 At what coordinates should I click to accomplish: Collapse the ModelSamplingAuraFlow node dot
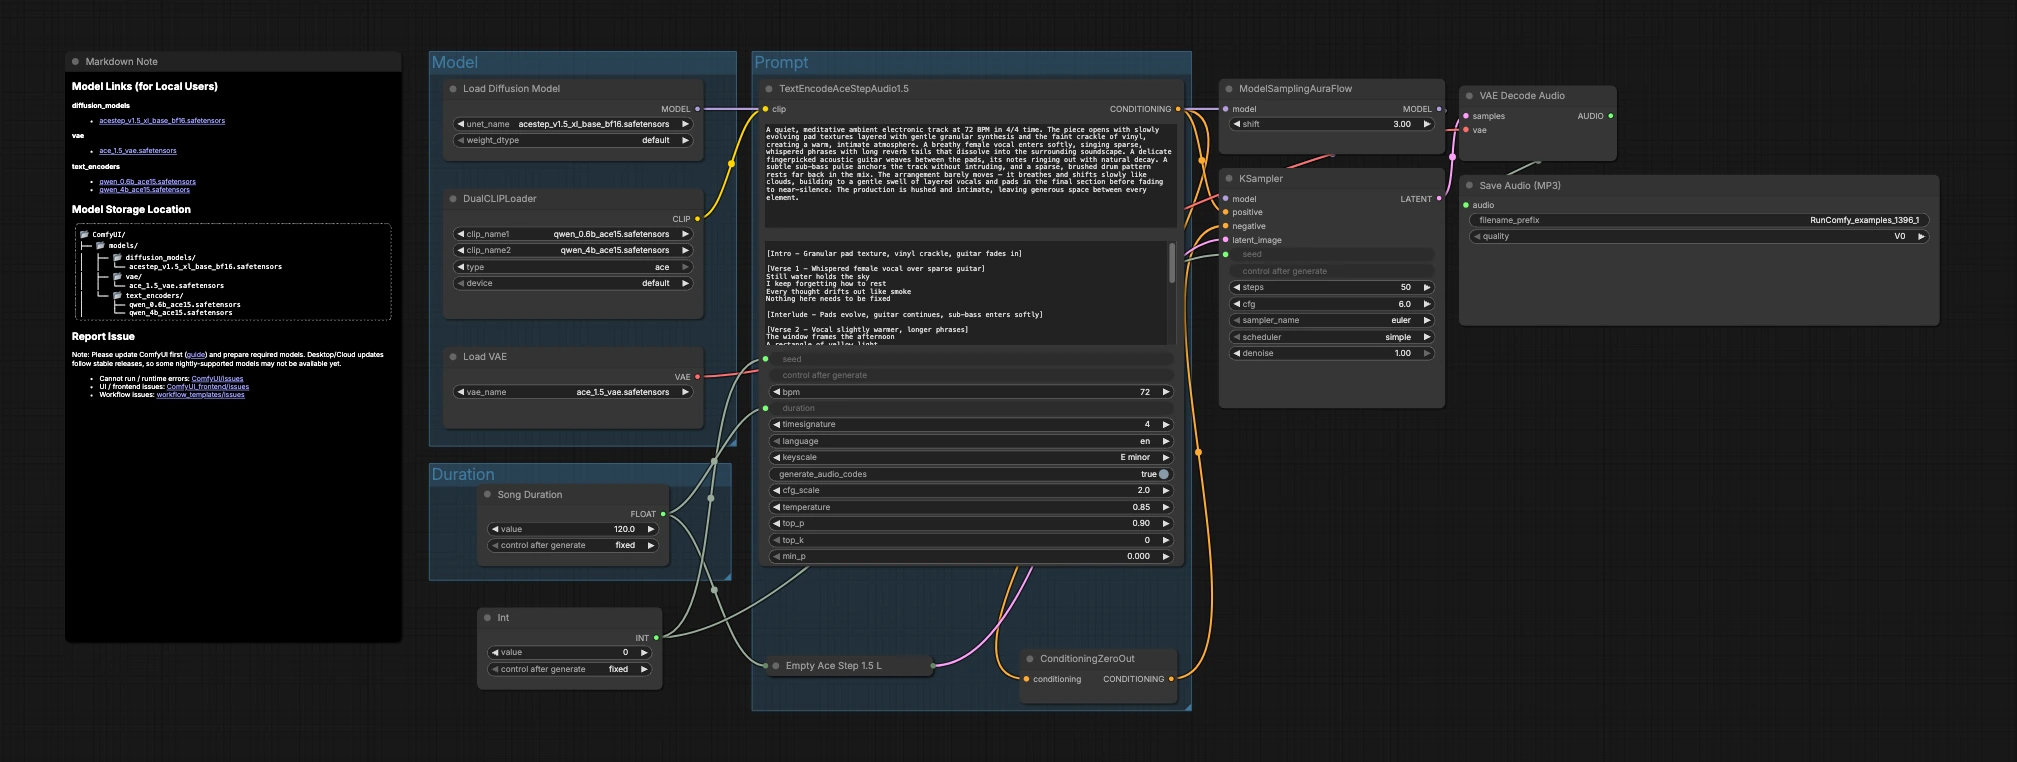(x=1229, y=89)
